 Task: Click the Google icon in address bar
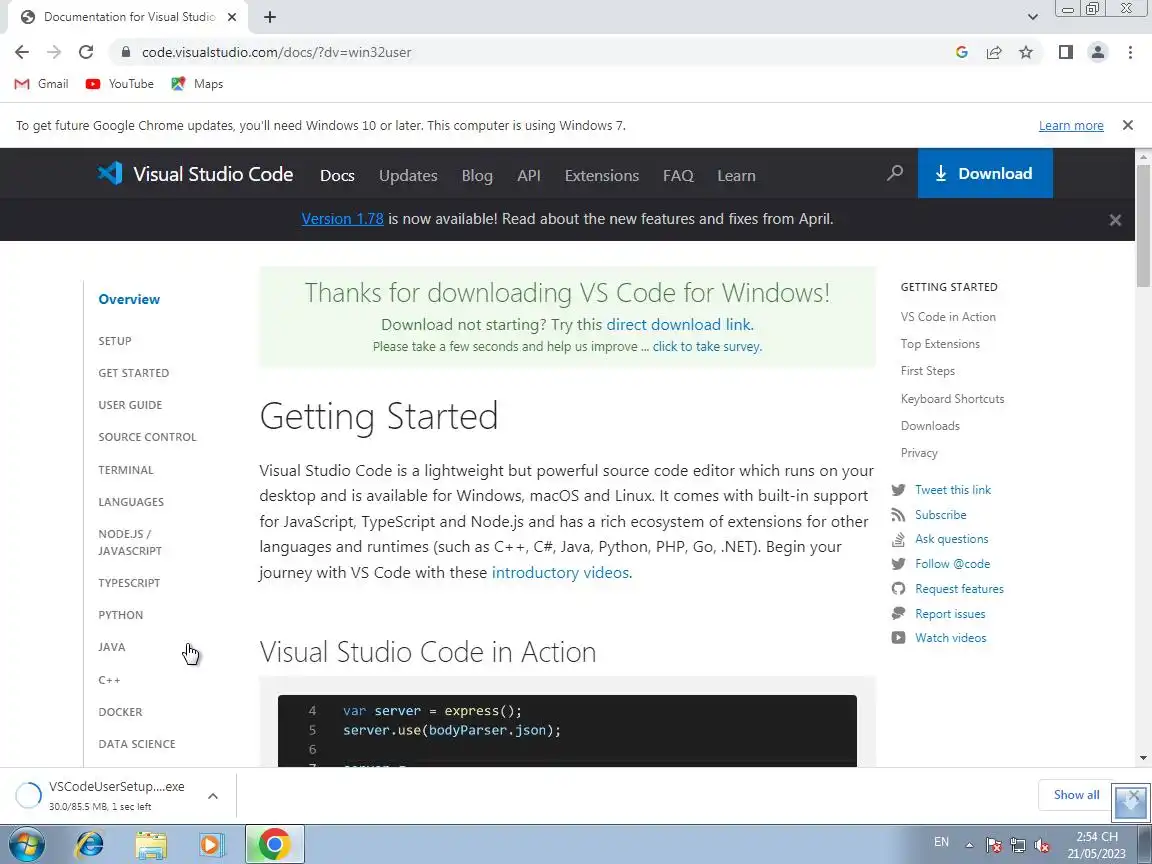[x=962, y=52]
